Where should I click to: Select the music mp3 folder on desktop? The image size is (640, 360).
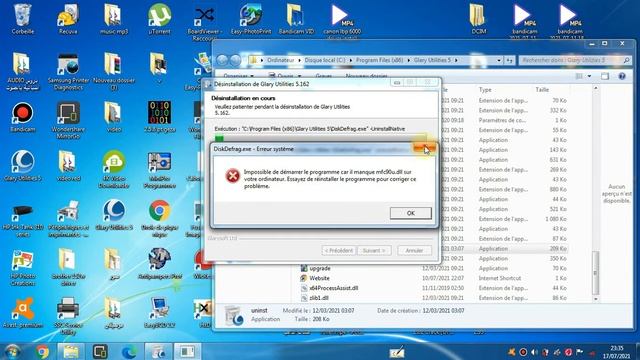point(113,19)
